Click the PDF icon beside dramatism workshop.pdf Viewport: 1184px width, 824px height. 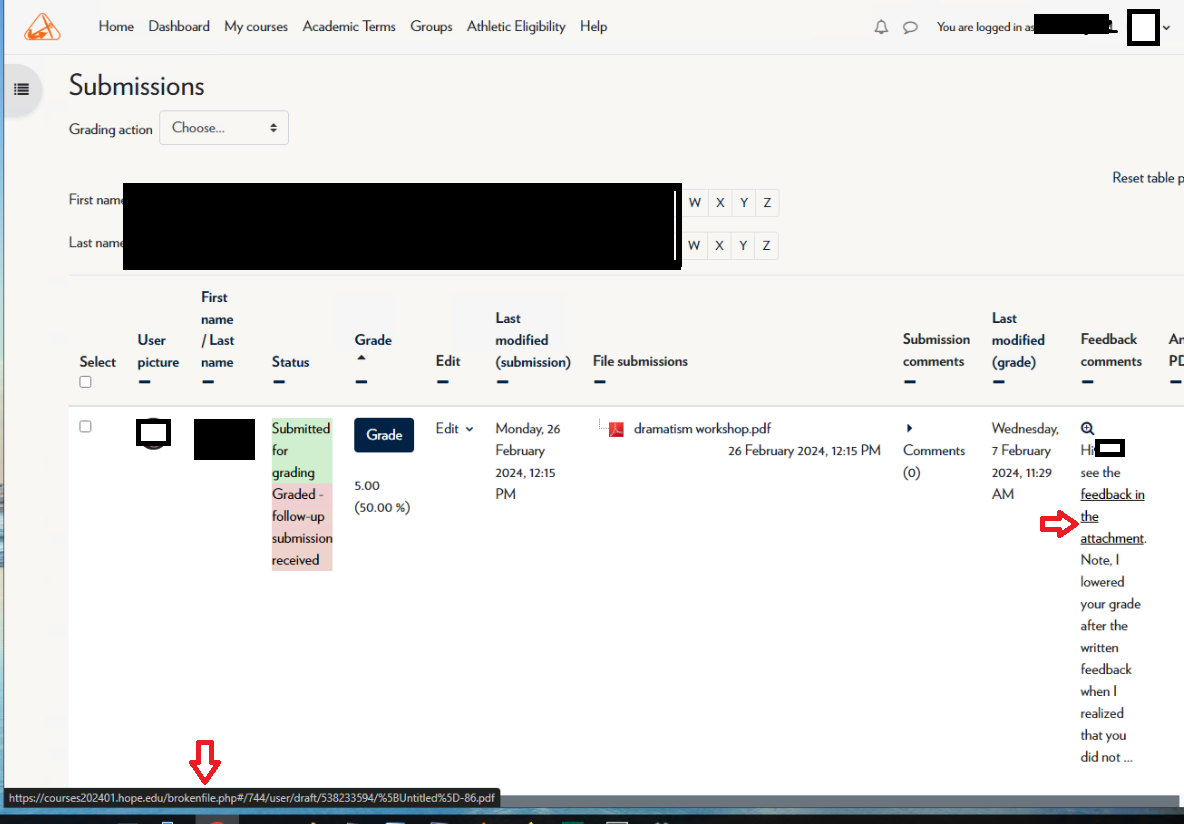pyautogui.click(x=616, y=429)
